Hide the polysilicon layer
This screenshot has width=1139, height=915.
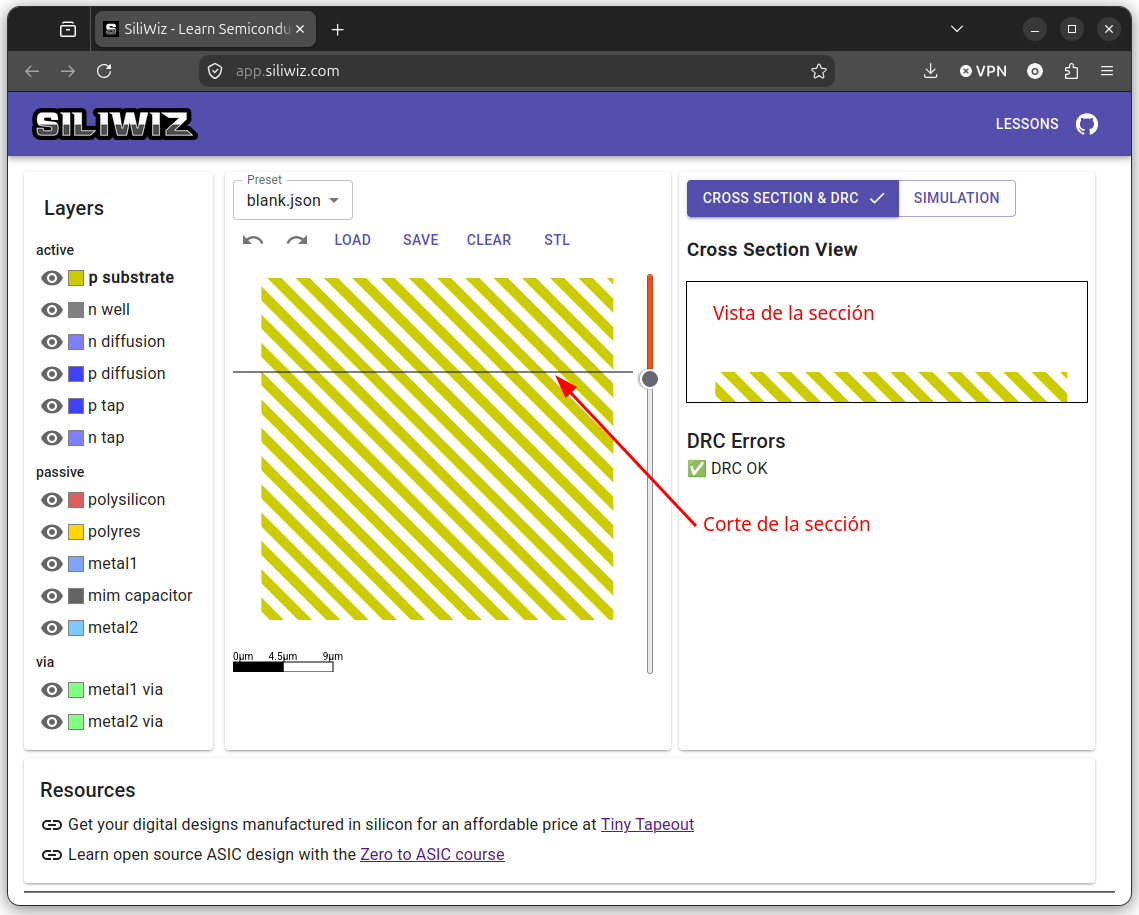pos(52,500)
